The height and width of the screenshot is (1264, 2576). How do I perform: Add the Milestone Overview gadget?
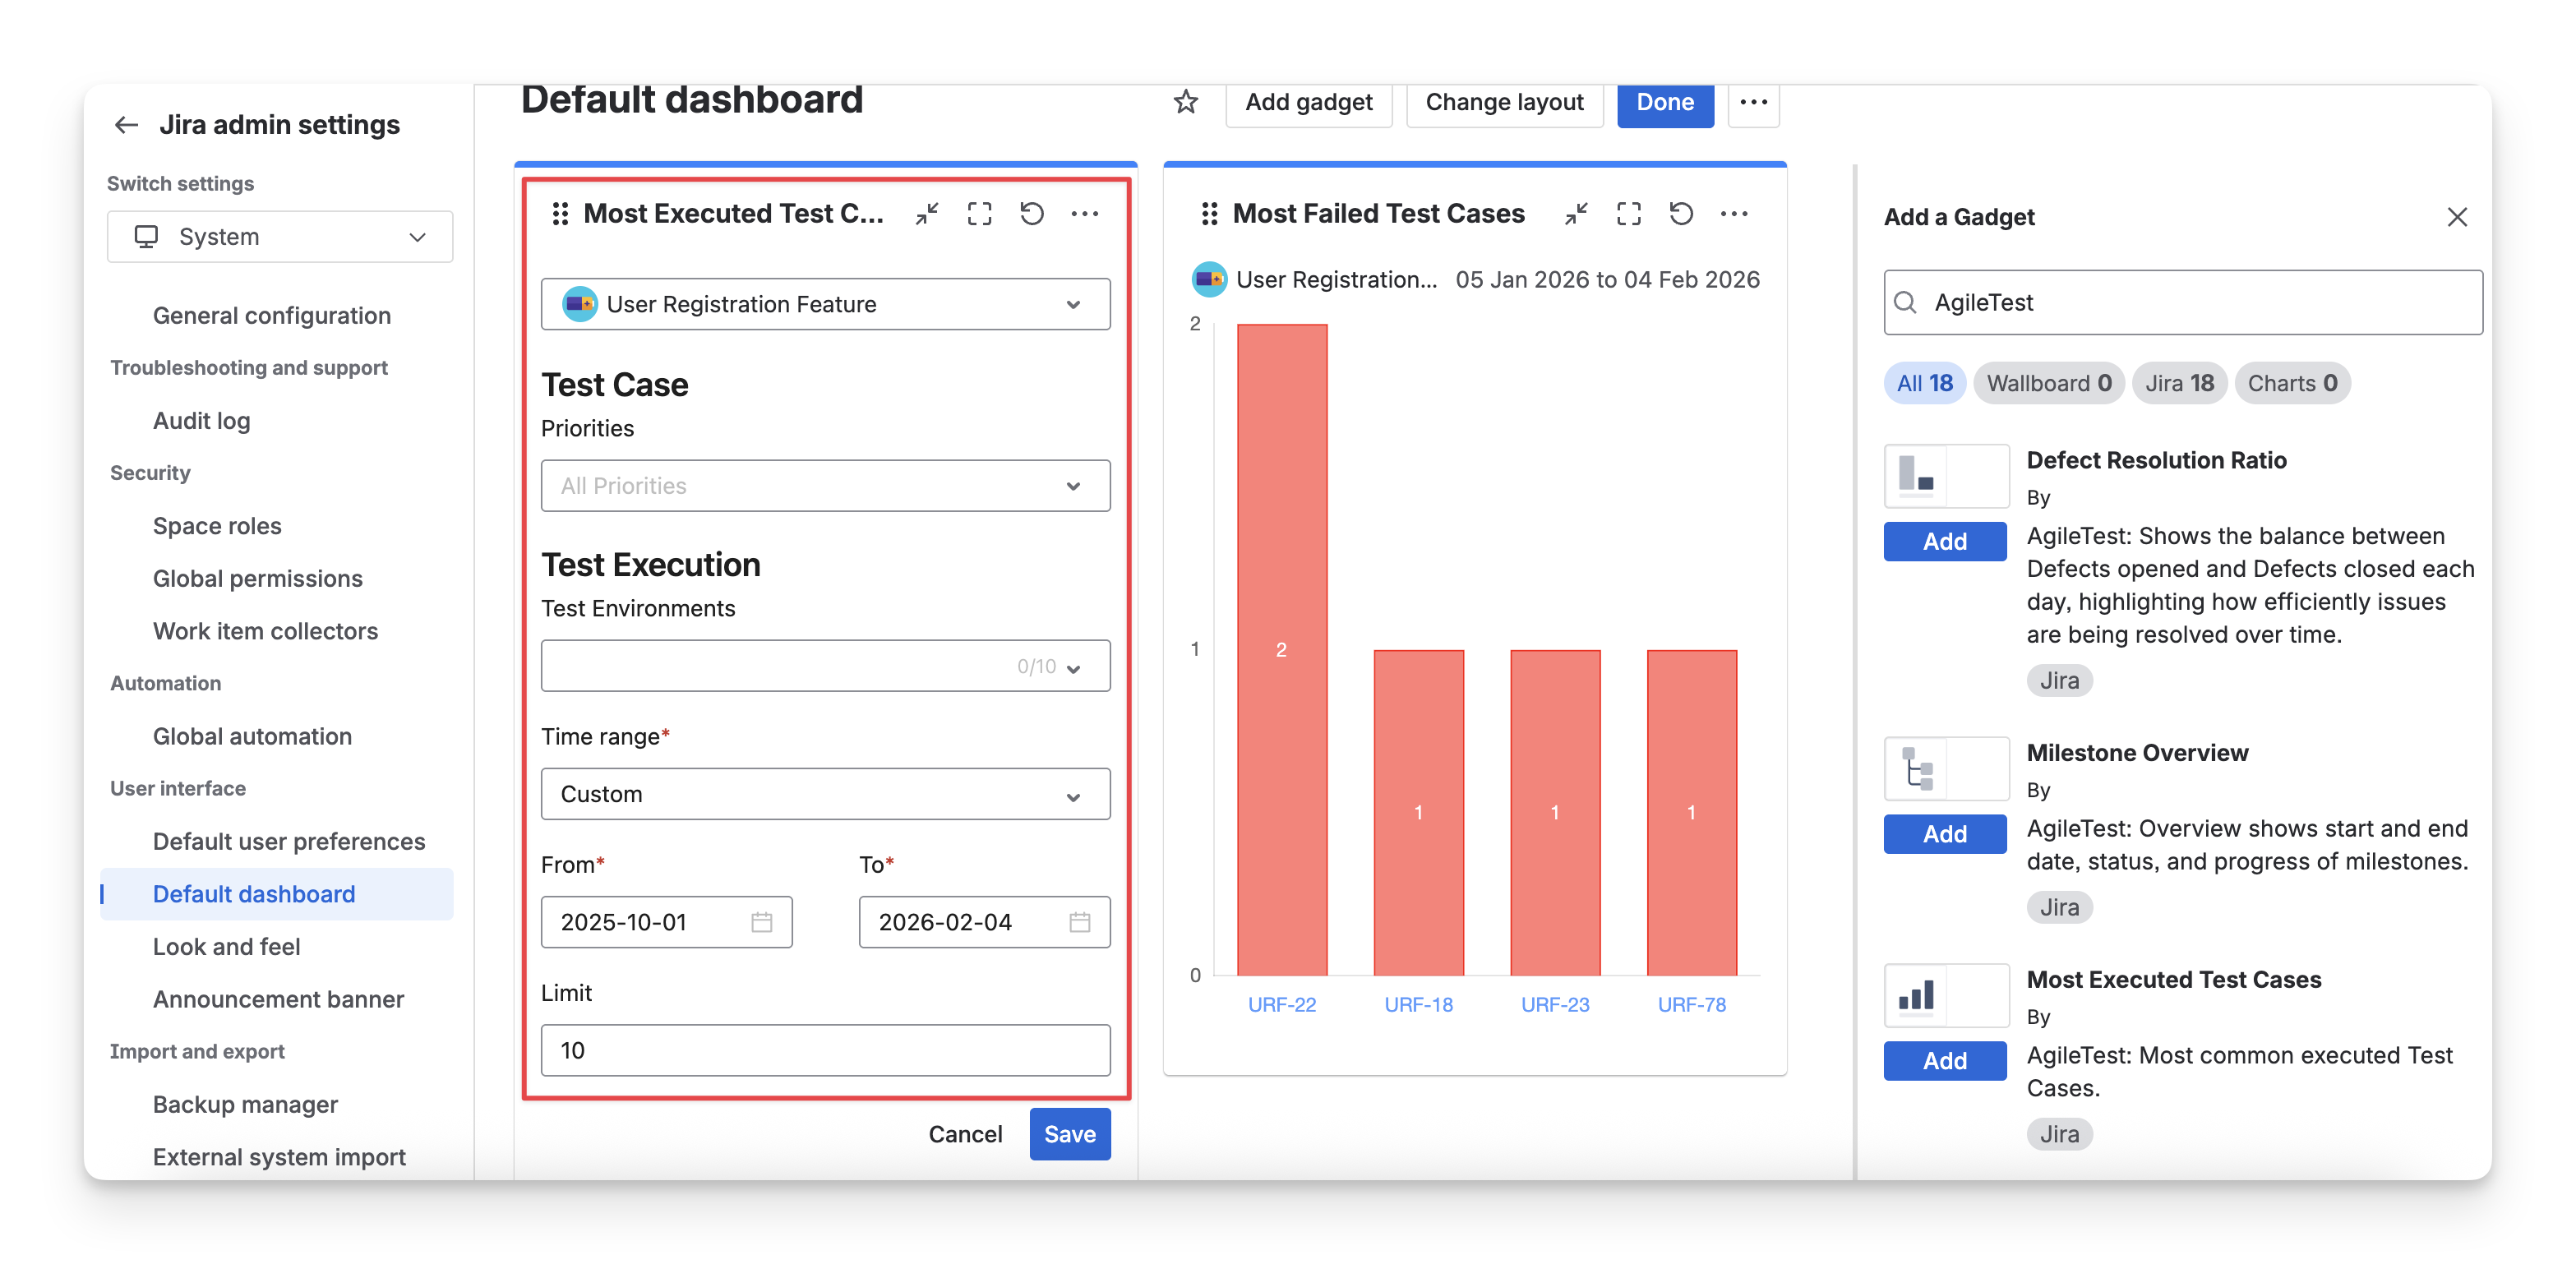[1944, 834]
